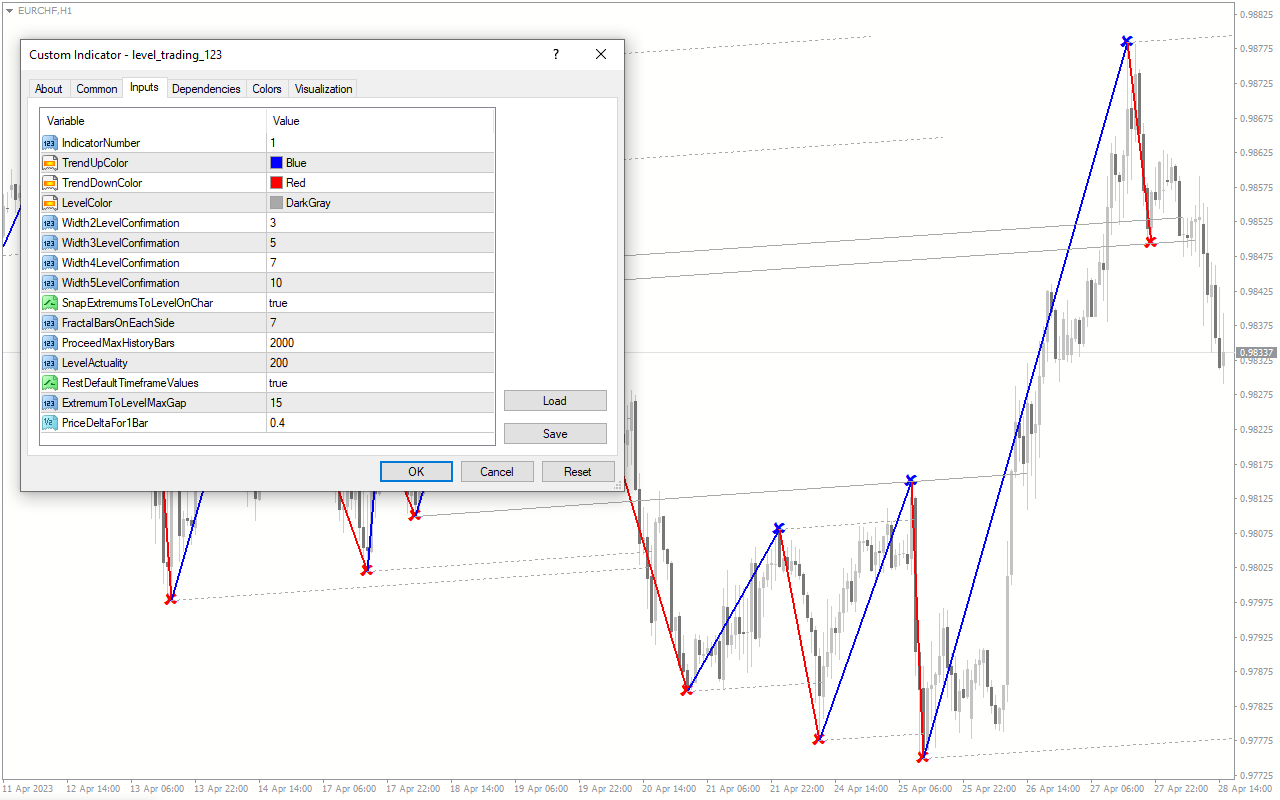Viewport: 1280px width, 800px height.
Task: Click the LevelActuality integer icon
Action: [50, 363]
